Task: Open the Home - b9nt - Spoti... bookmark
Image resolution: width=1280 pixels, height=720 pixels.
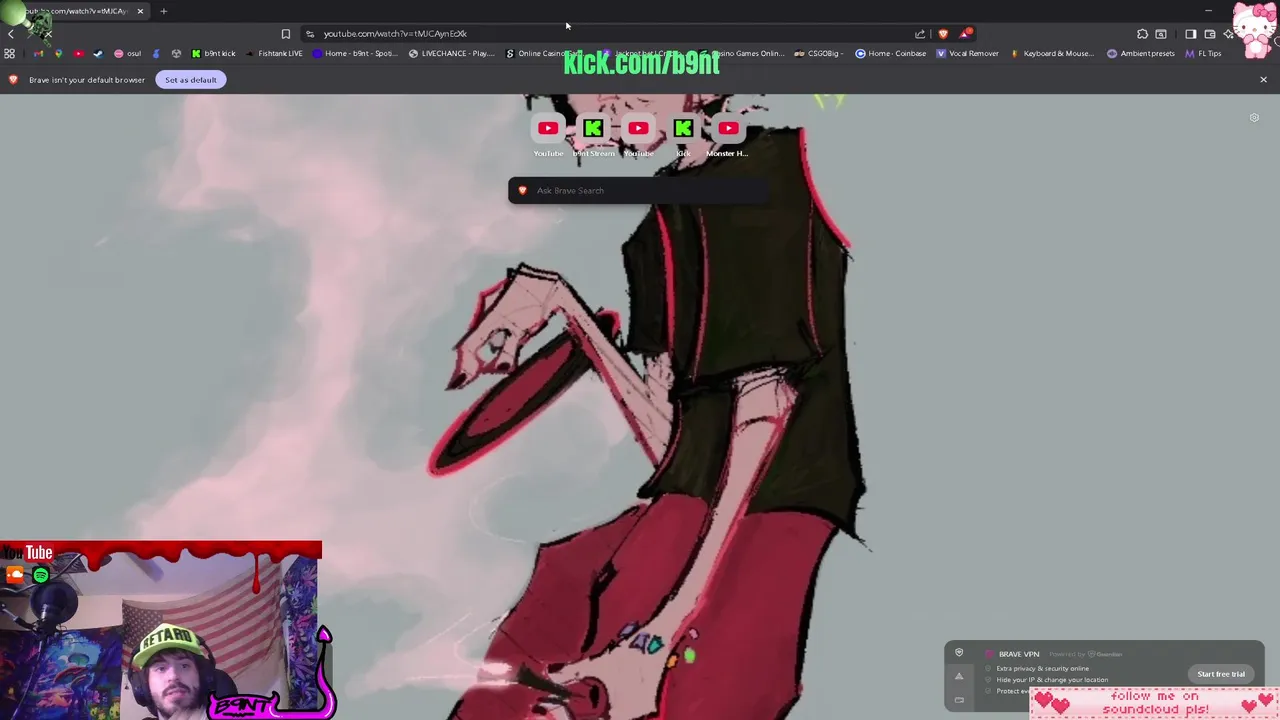Action: click(x=355, y=54)
